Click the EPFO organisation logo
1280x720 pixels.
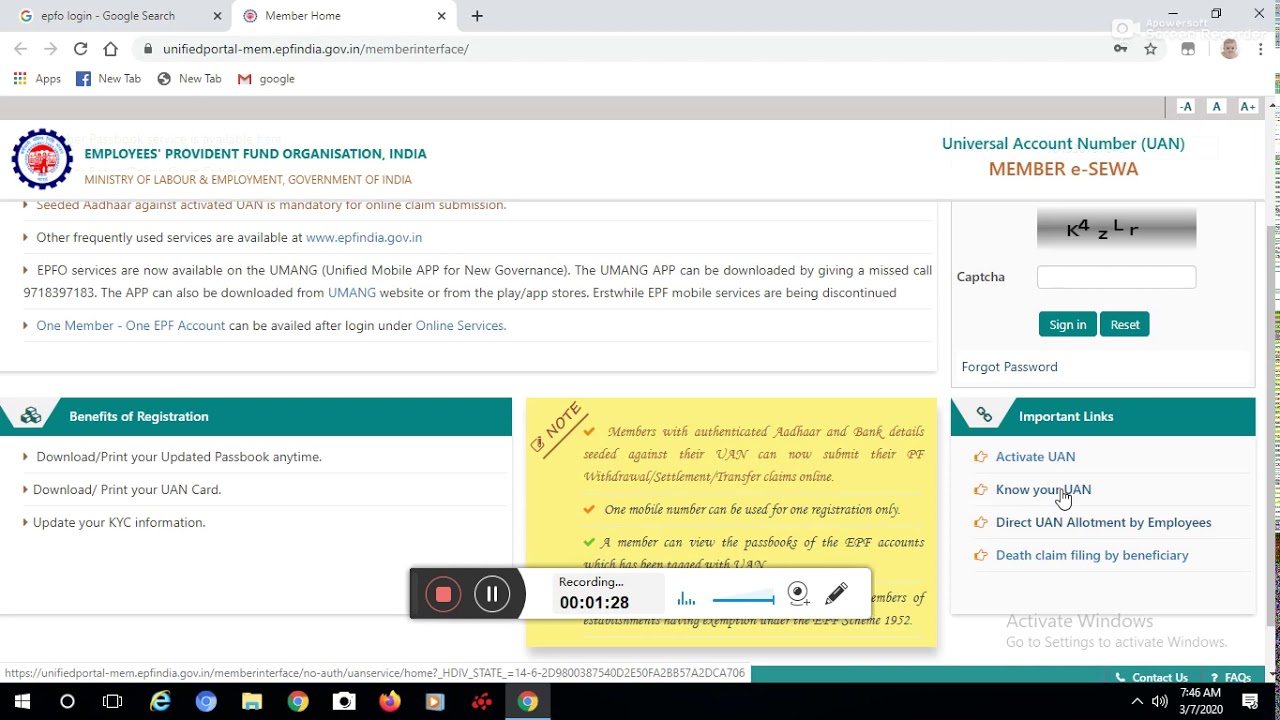point(42,159)
